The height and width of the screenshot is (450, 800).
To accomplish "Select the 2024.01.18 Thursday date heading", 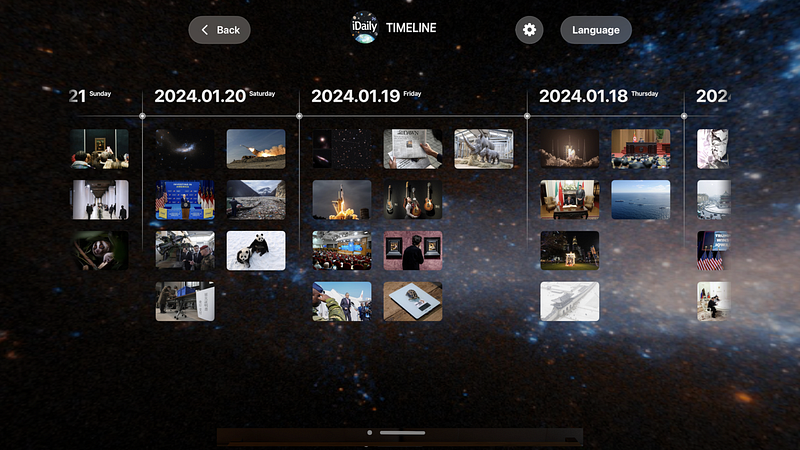I will (x=598, y=95).
